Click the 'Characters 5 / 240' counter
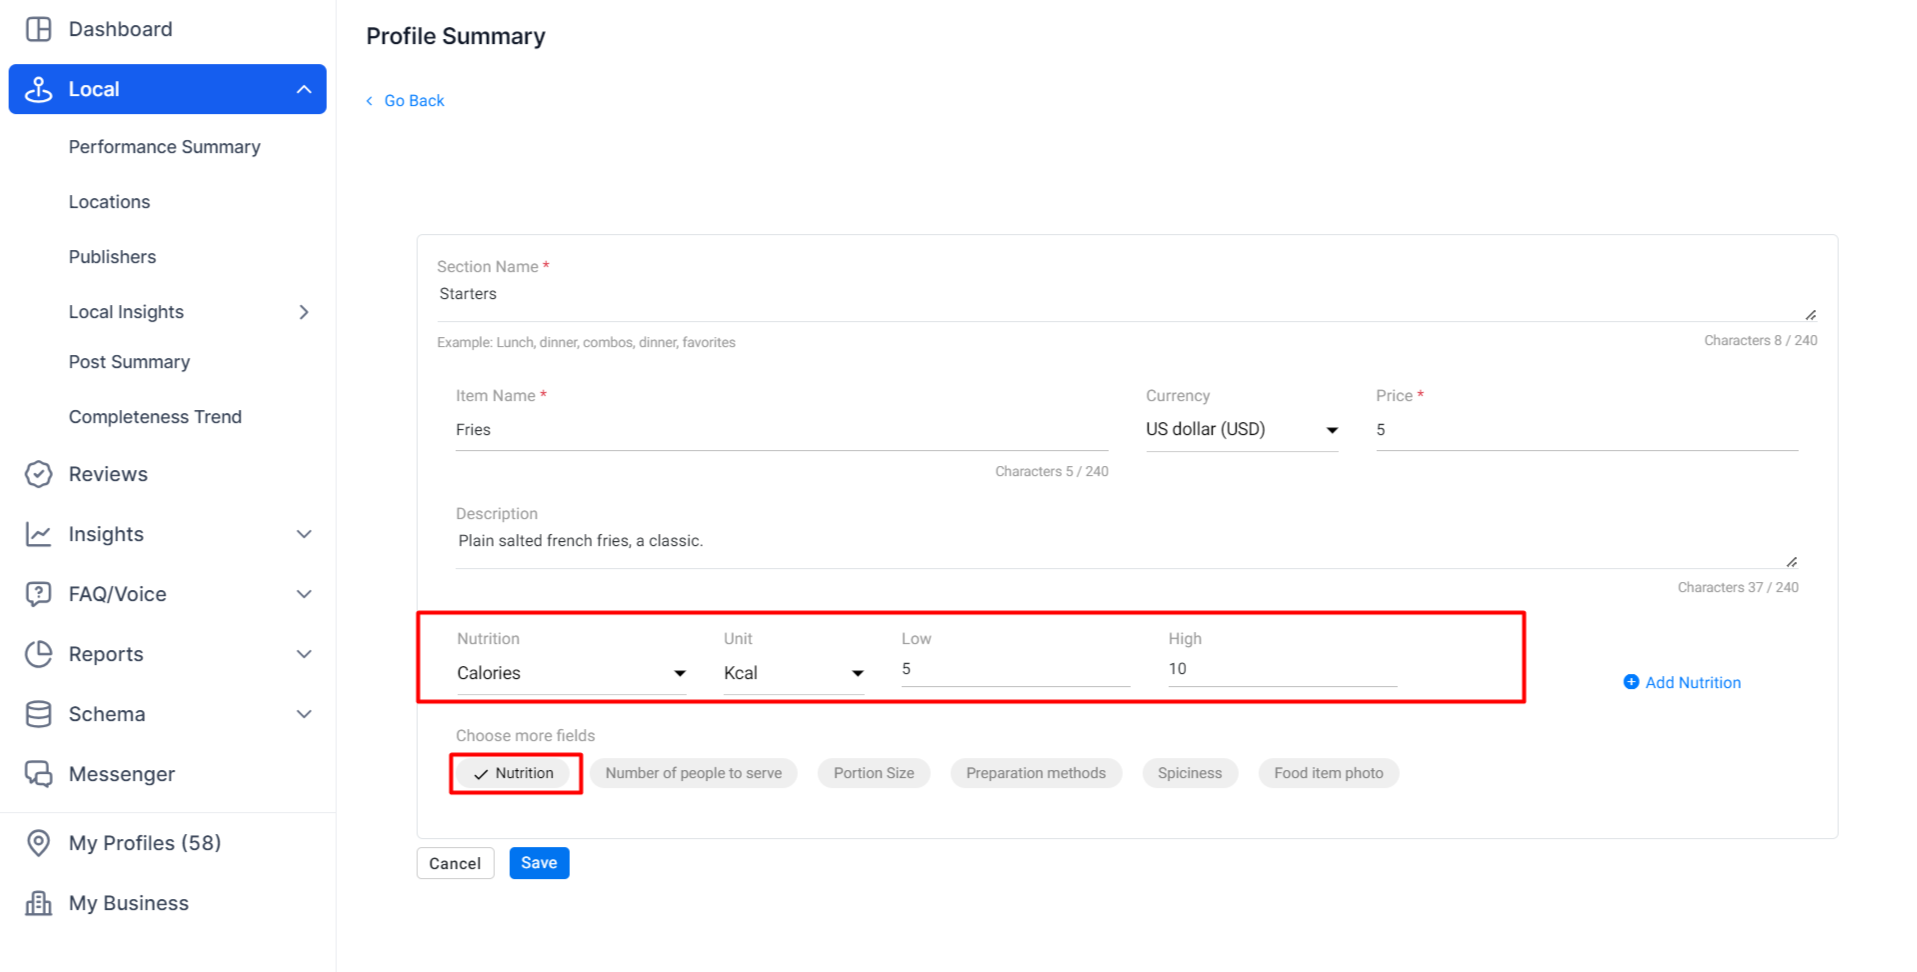This screenshot has height=972, width=1917. pos(1052,472)
